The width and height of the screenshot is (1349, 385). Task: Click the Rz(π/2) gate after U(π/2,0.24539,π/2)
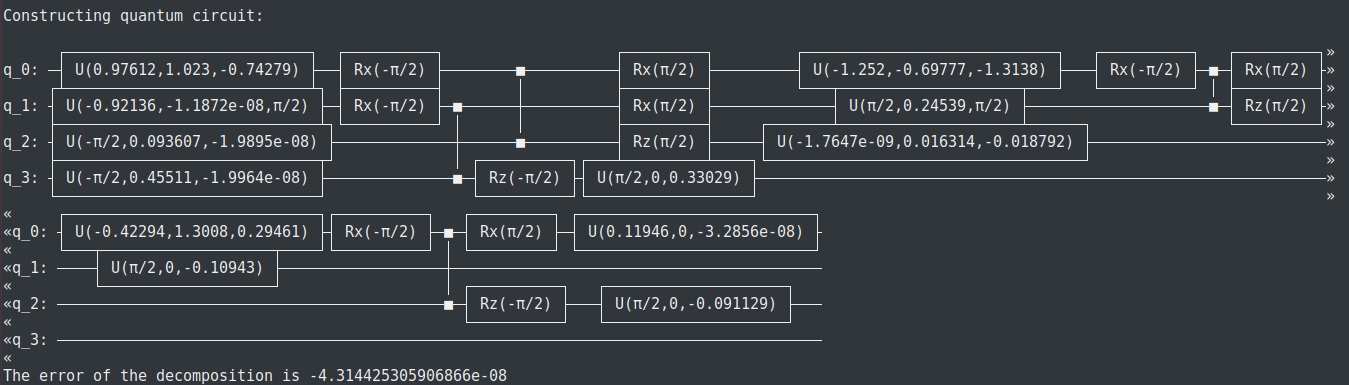pos(1276,106)
